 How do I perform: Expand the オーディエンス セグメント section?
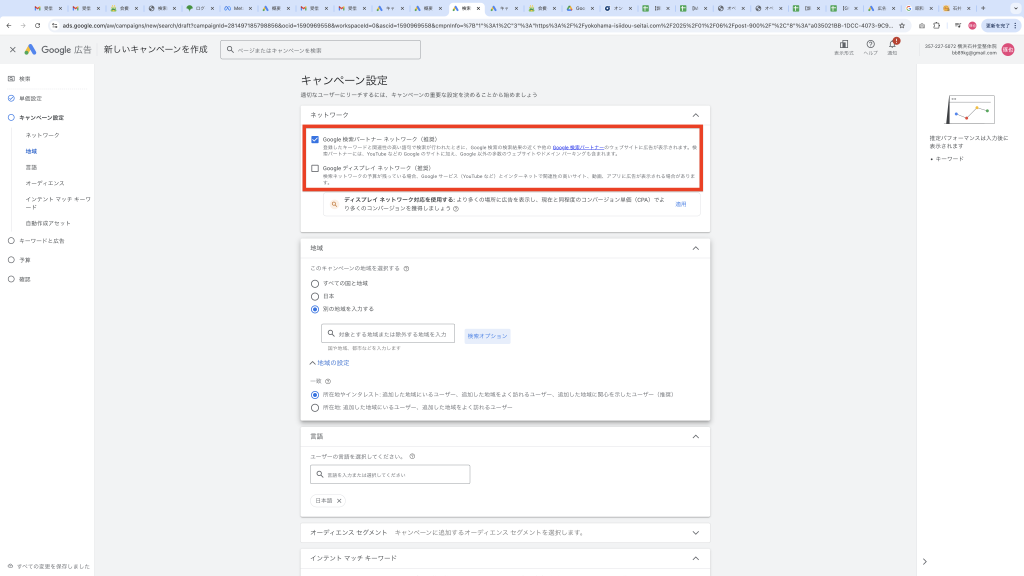pos(696,532)
